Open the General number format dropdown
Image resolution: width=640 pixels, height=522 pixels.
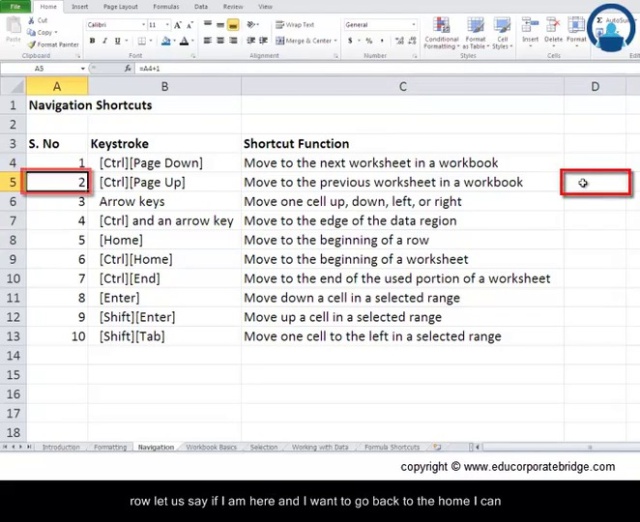point(413,25)
